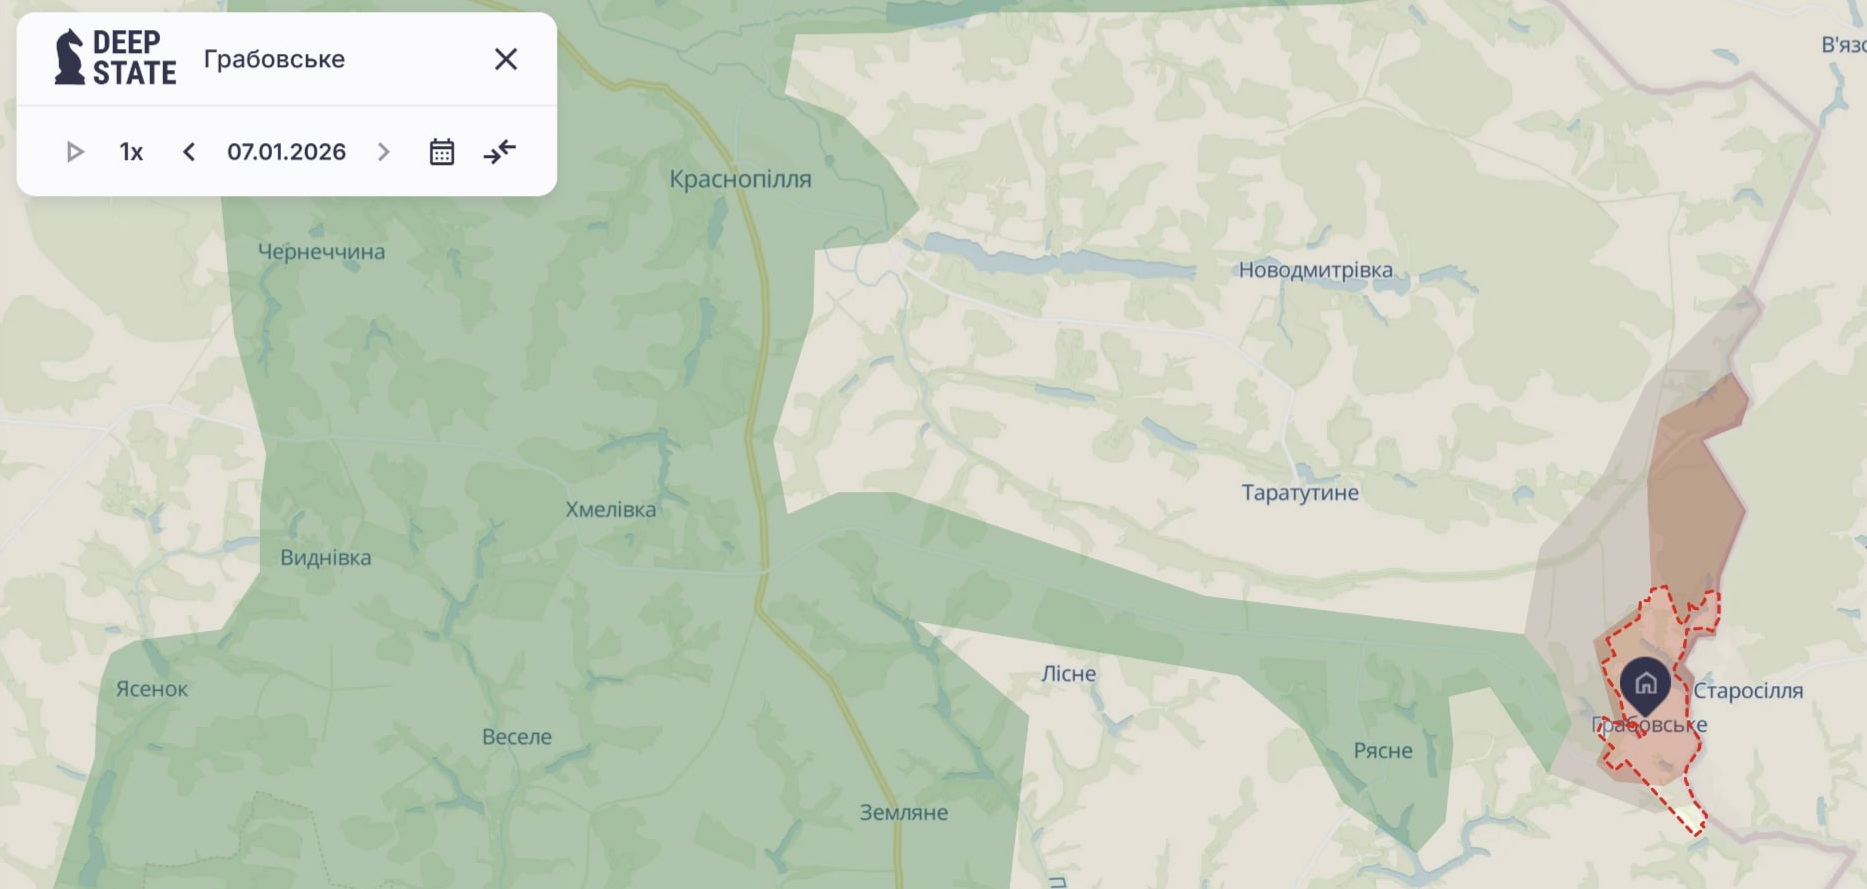
Task: Start timeline playback with the play icon
Action: pos(75,152)
